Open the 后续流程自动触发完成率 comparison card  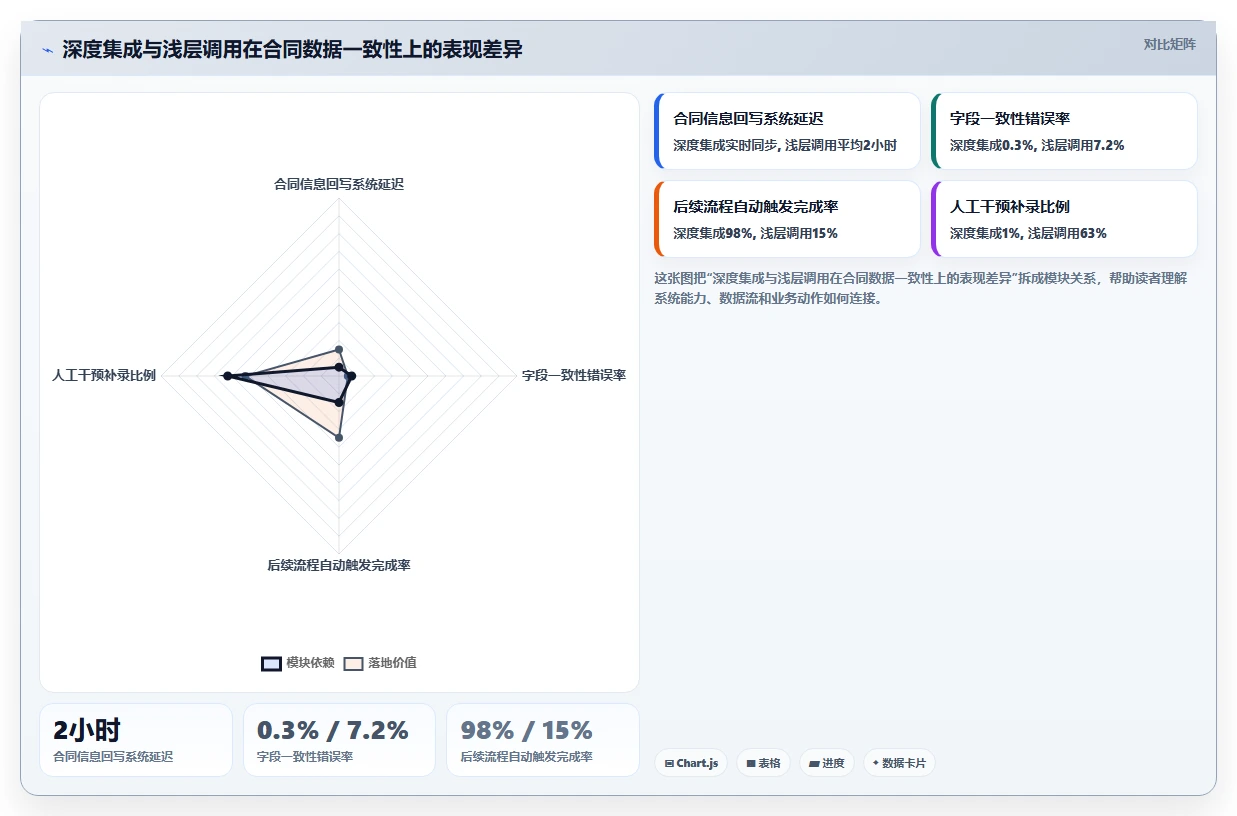(787, 219)
